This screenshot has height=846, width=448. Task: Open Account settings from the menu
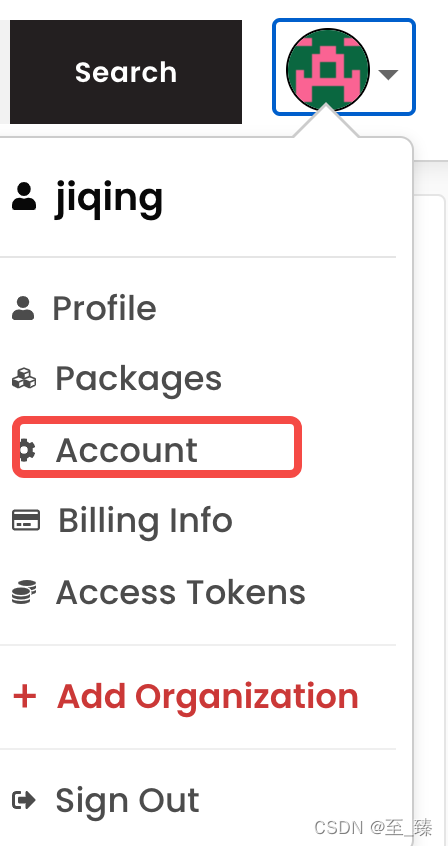[x=127, y=449]
